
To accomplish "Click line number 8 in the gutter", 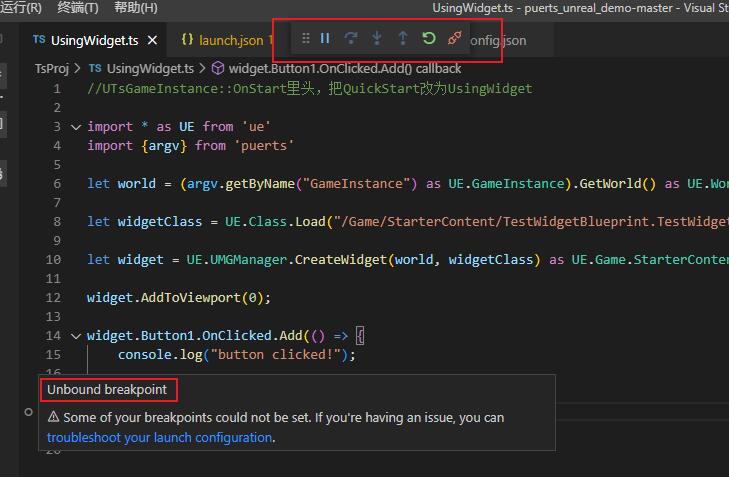I will pyautogui.click(x=57, y=222).
